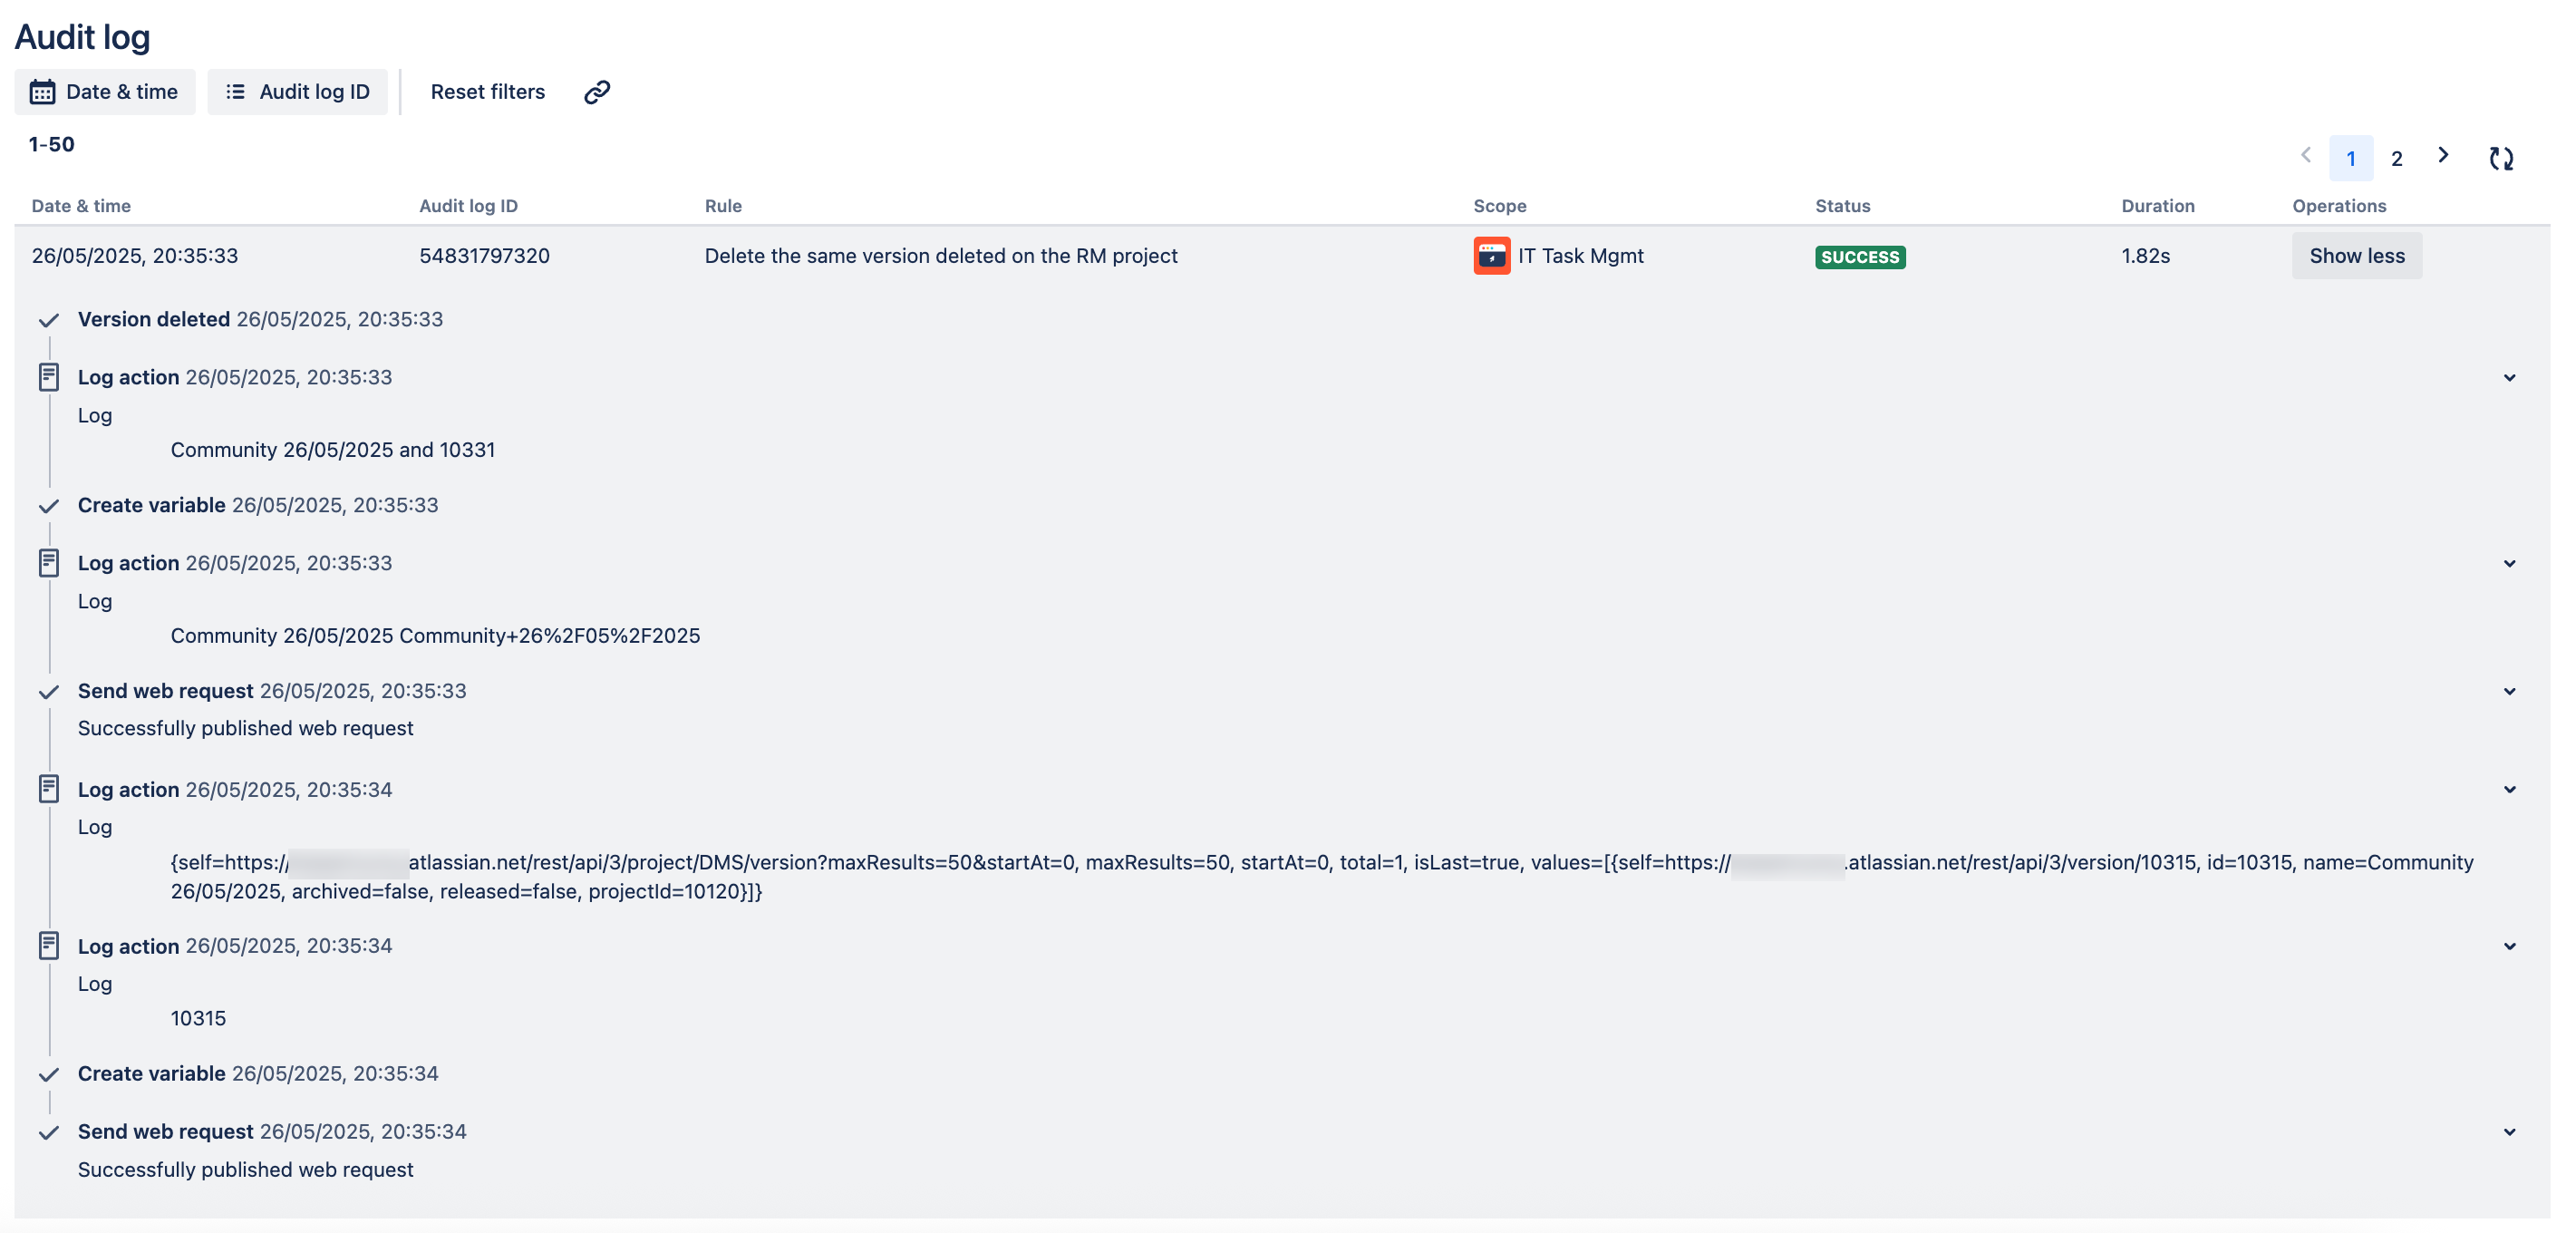Click the calendar icon on Date & time filter

pyautogui.click(x=42, y=91)
